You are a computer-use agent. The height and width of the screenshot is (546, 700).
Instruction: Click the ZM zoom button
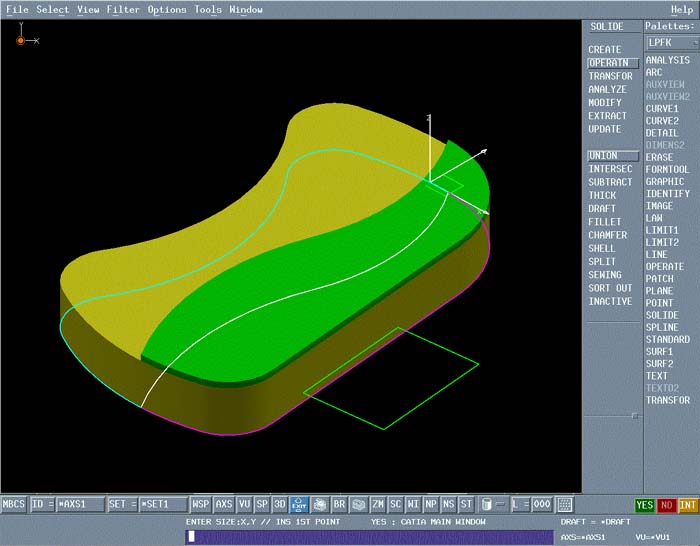point(378,505)
